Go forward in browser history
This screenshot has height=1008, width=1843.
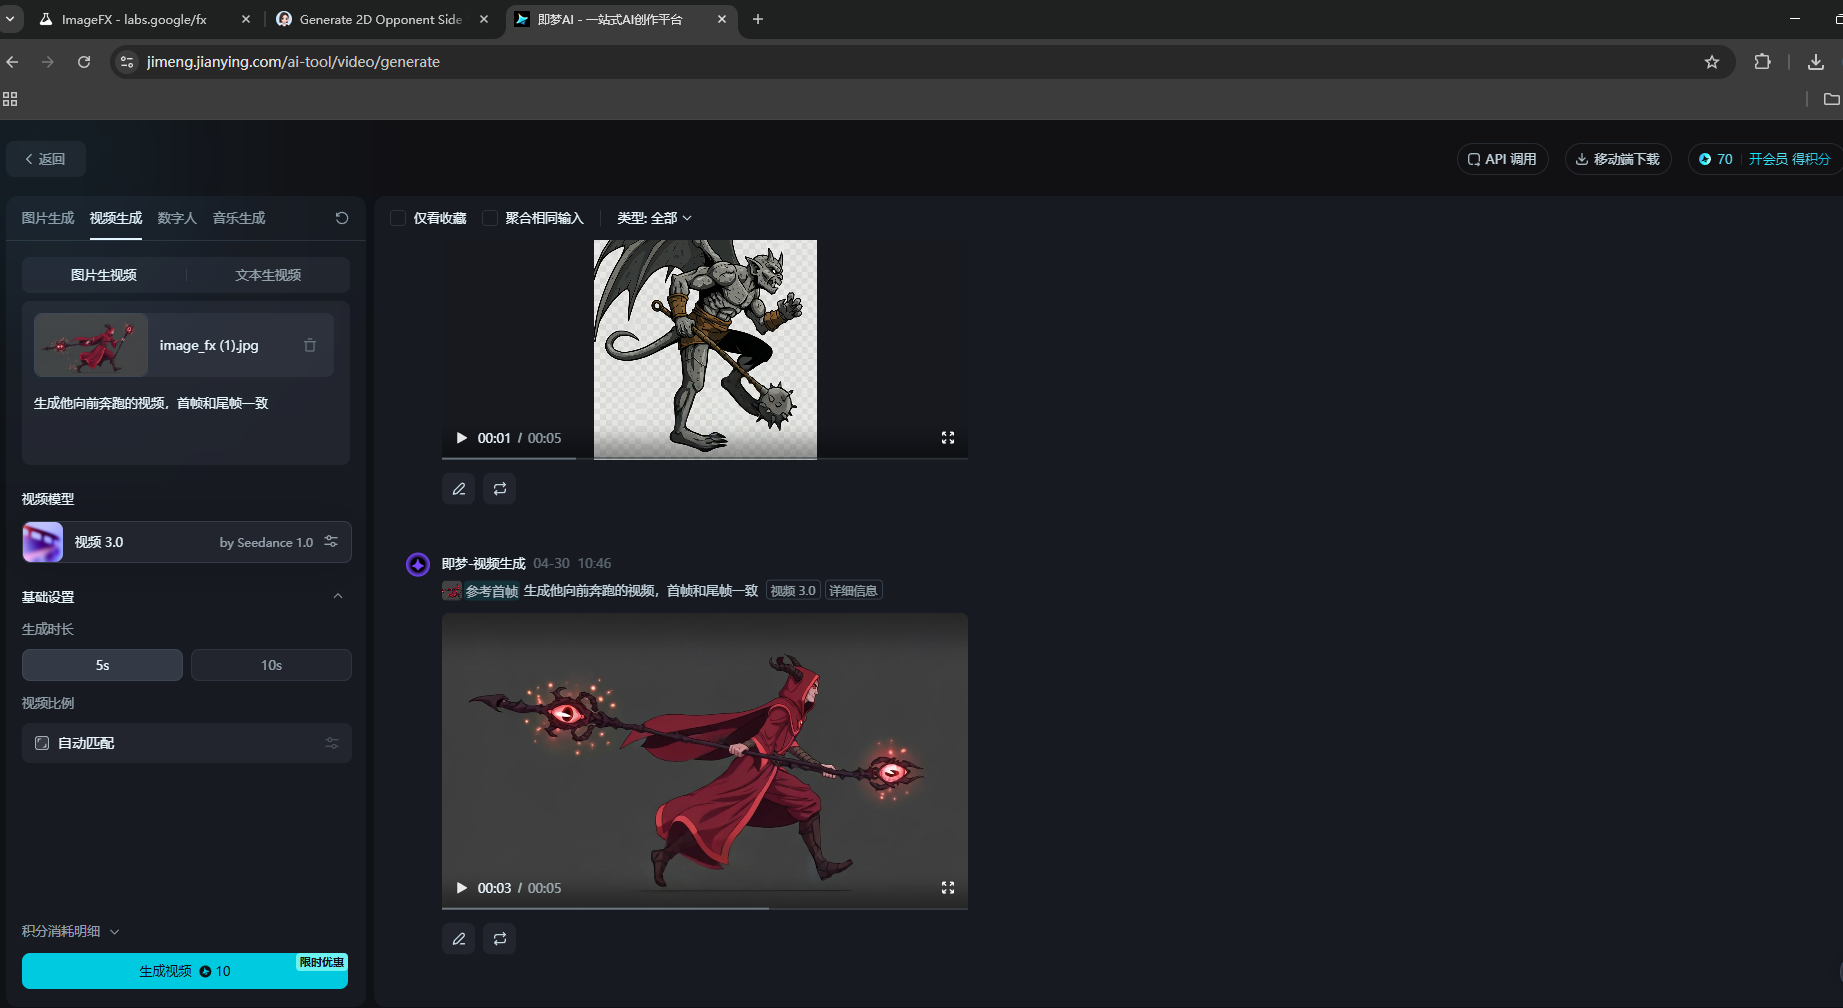click(48, 62)
